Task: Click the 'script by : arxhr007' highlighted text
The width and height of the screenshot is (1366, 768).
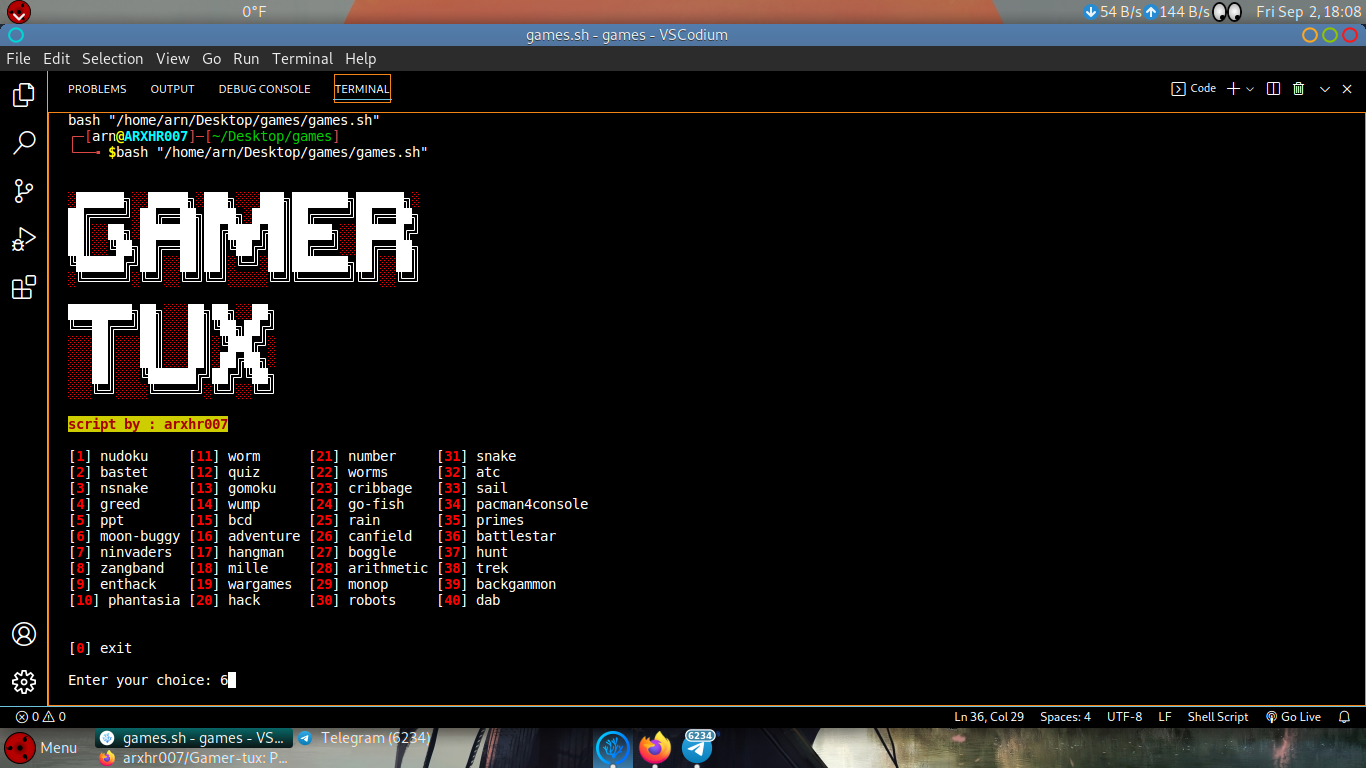Action: click(148, 424)
